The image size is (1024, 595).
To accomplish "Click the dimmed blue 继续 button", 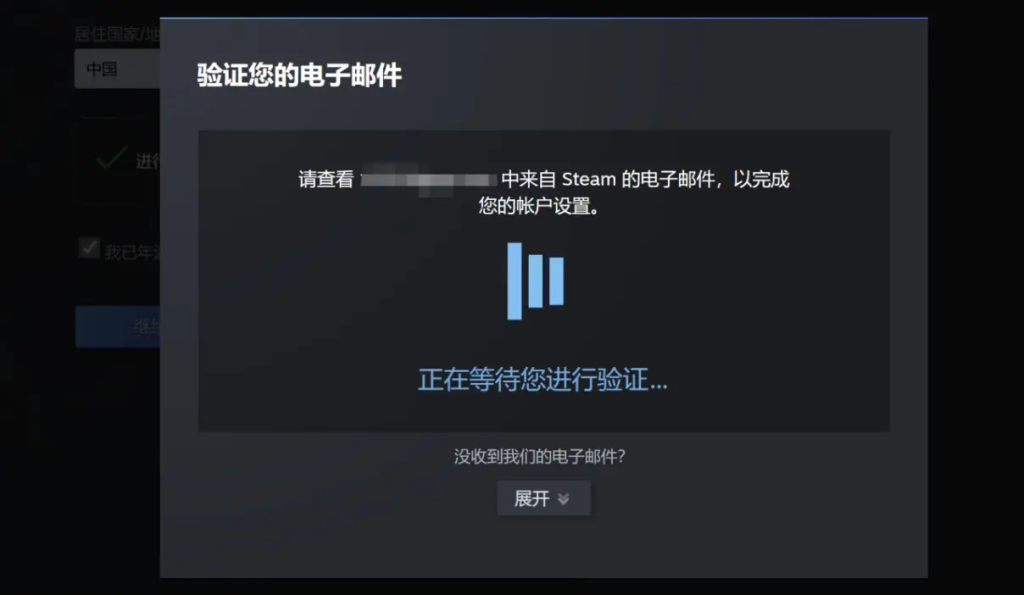I will click(118, 327).
